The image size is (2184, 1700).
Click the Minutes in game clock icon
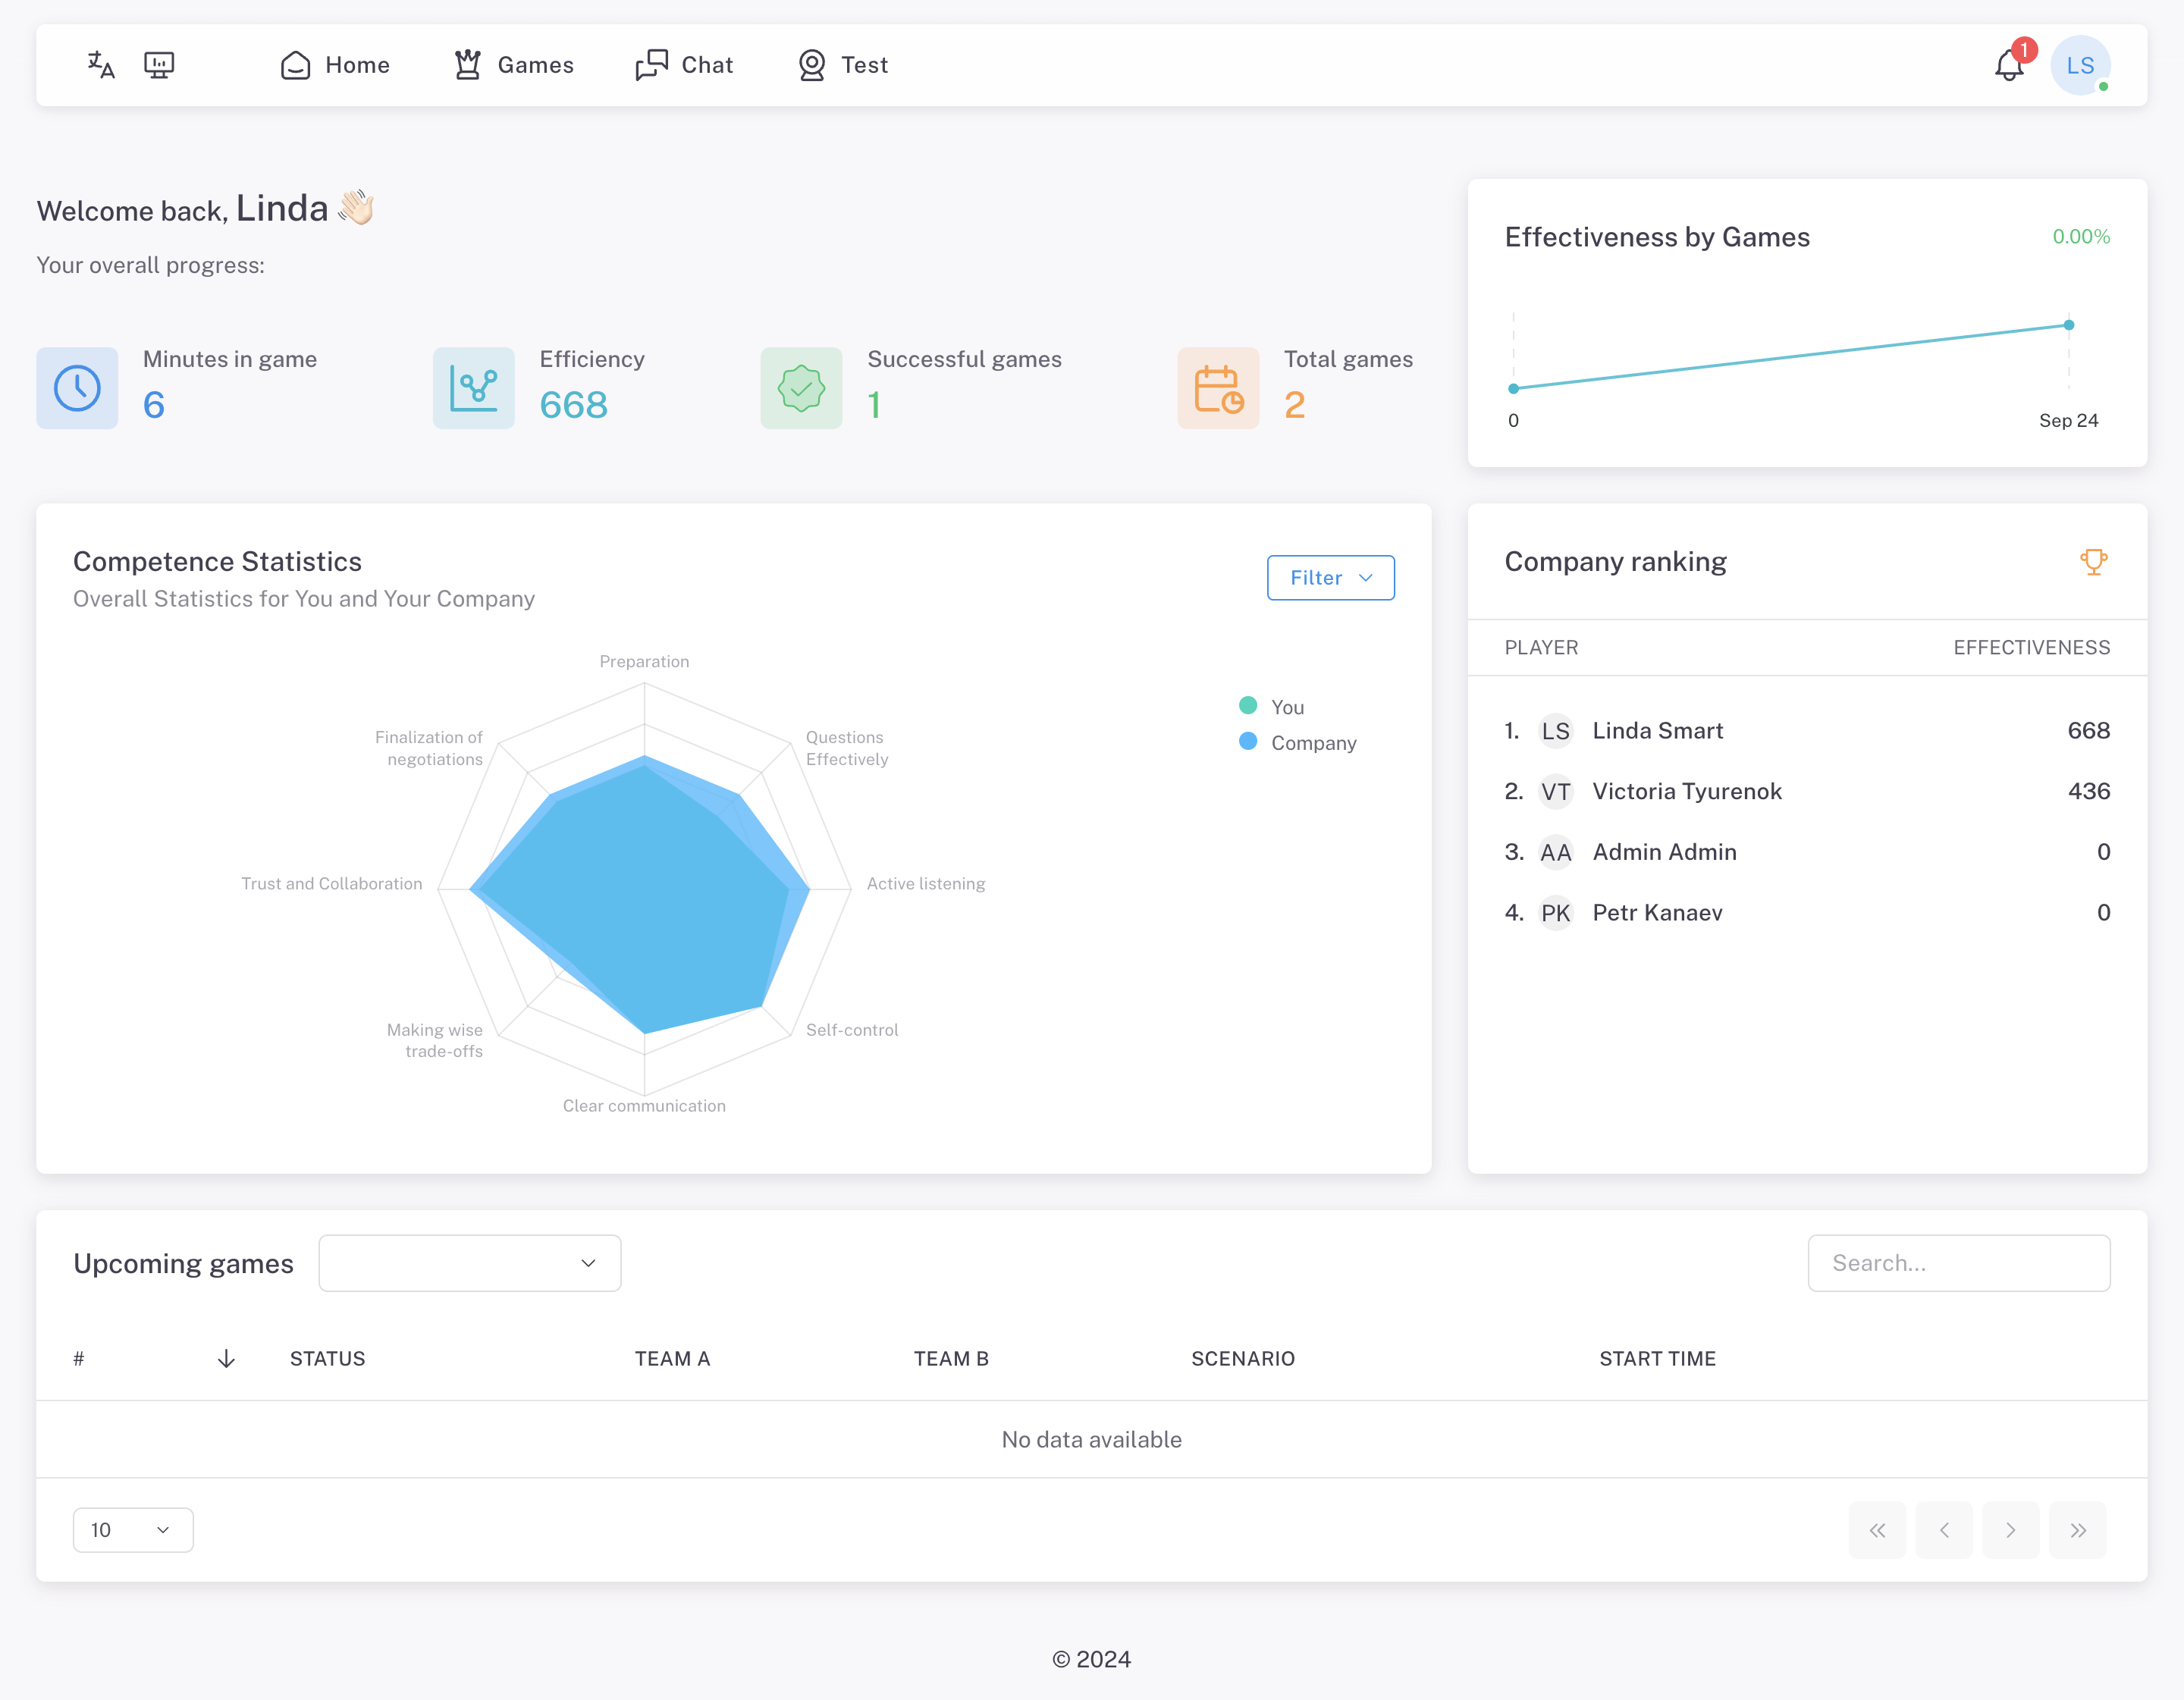click(77, 388)
